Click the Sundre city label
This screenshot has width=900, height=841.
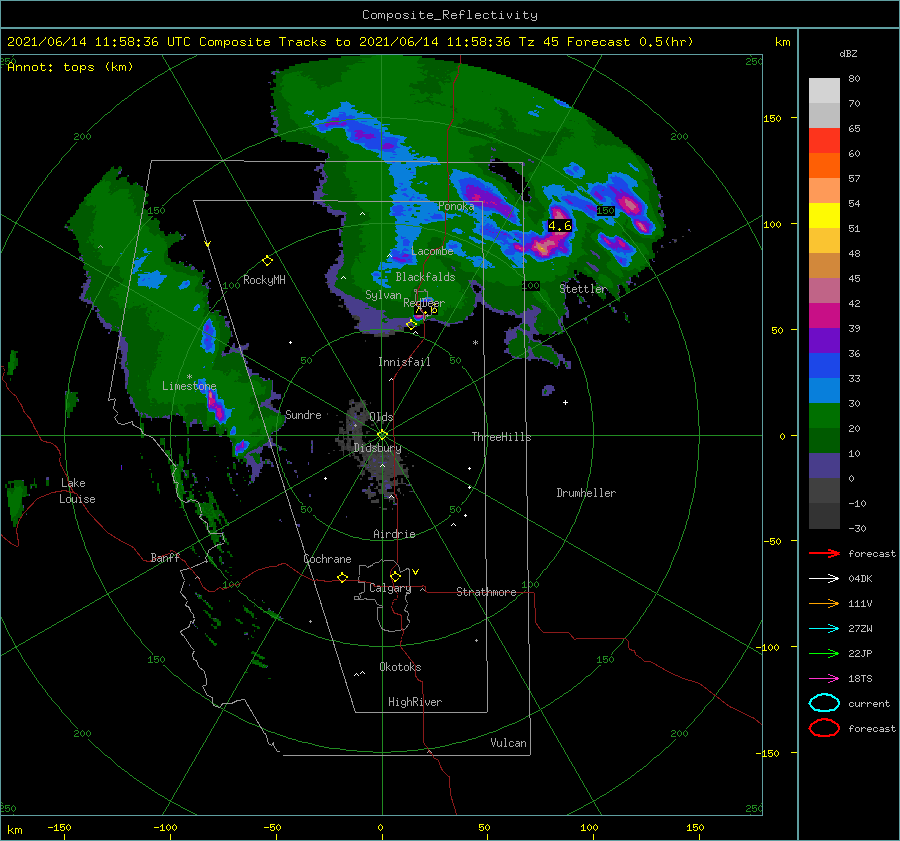(303, 414)
